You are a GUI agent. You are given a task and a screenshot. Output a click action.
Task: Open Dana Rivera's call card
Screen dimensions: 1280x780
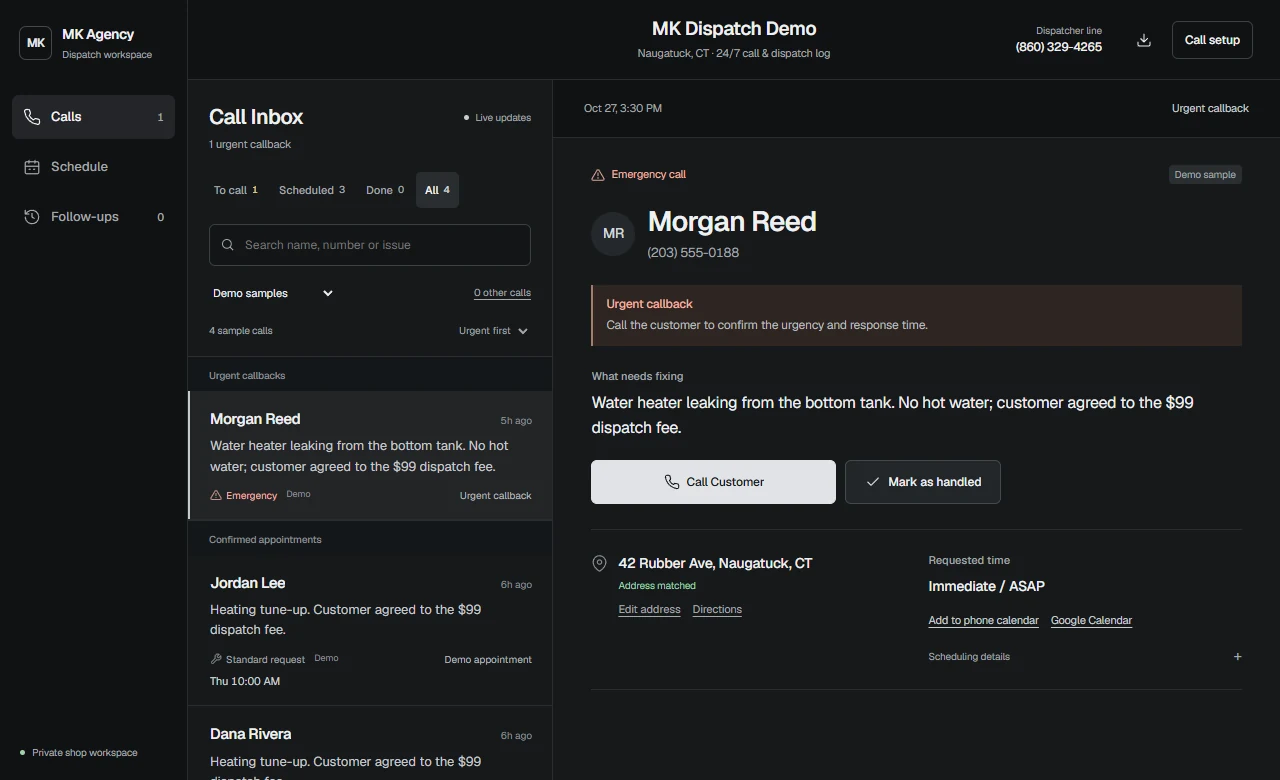tap(370, 744)
